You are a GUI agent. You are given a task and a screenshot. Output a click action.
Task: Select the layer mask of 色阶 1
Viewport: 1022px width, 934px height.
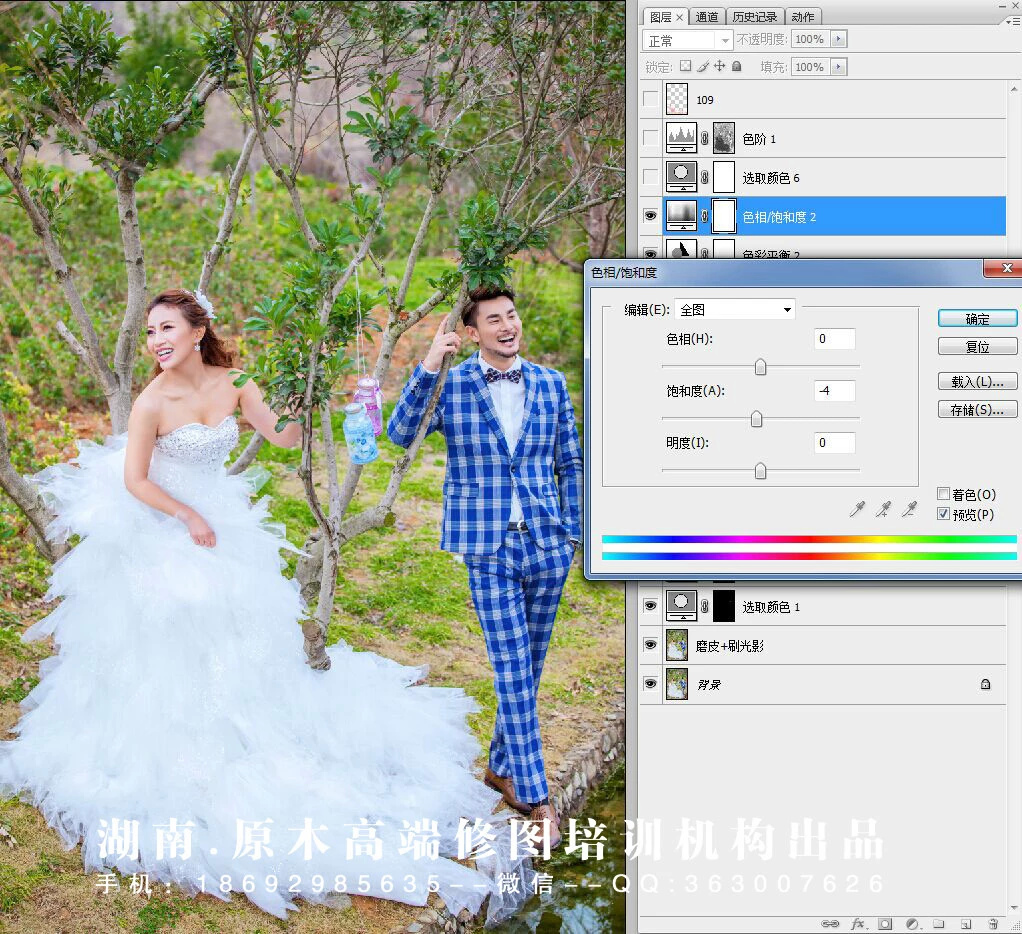click(724, 138)
